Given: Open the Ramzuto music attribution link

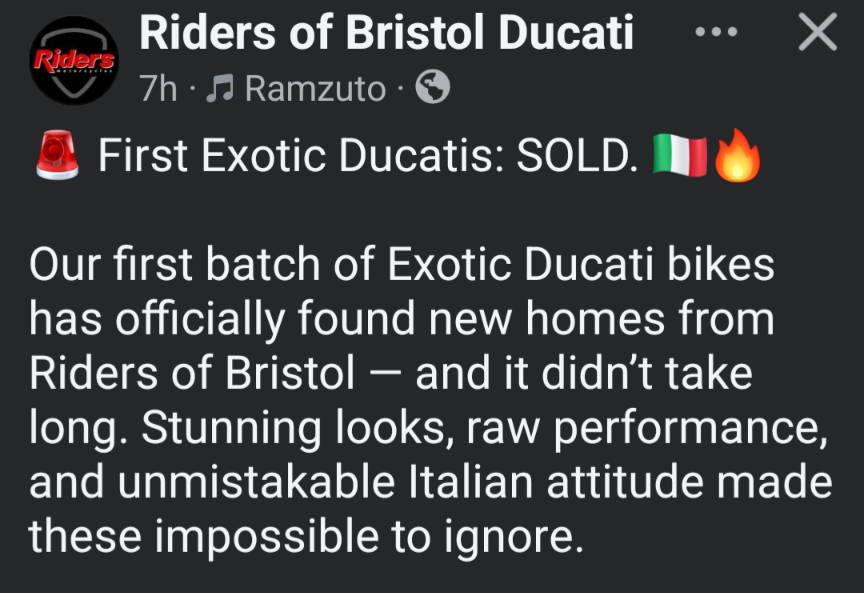Looking at the screenshot, I should click(x=315, y=89).
